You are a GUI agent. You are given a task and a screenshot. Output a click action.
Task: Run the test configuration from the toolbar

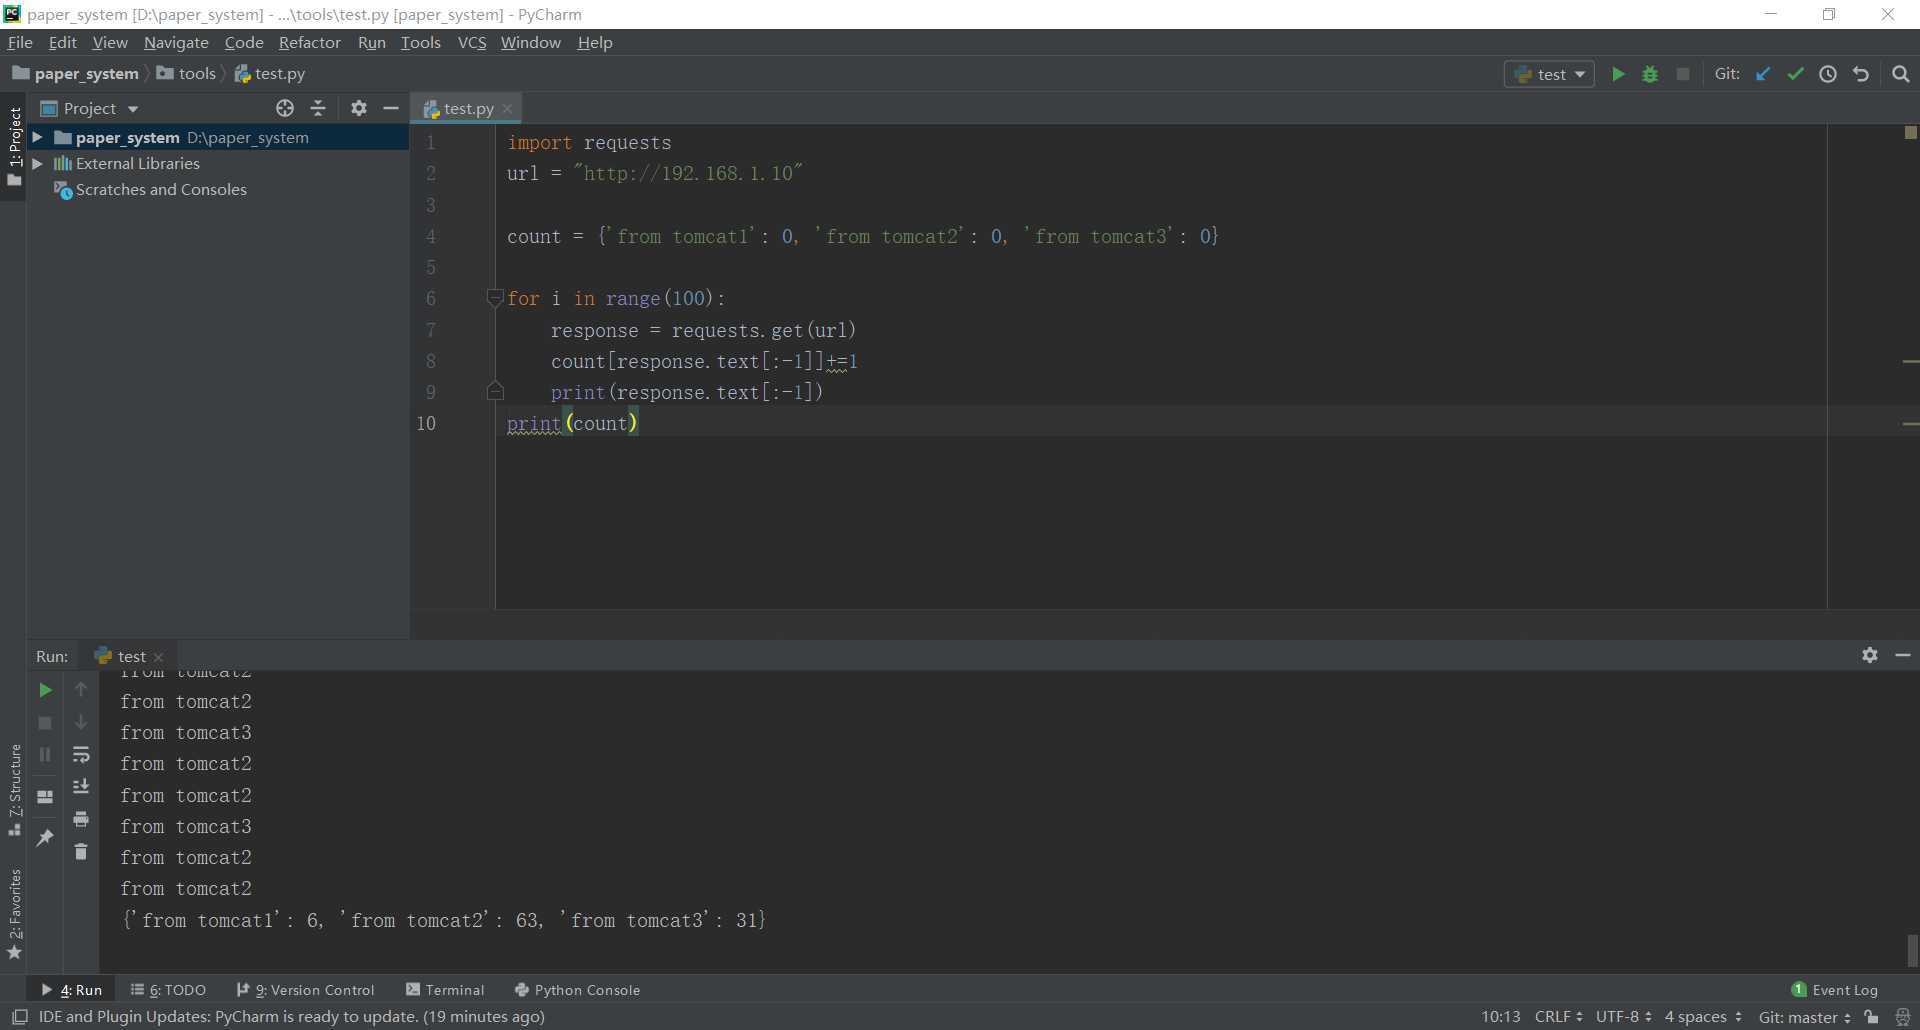pos(1618,74)
